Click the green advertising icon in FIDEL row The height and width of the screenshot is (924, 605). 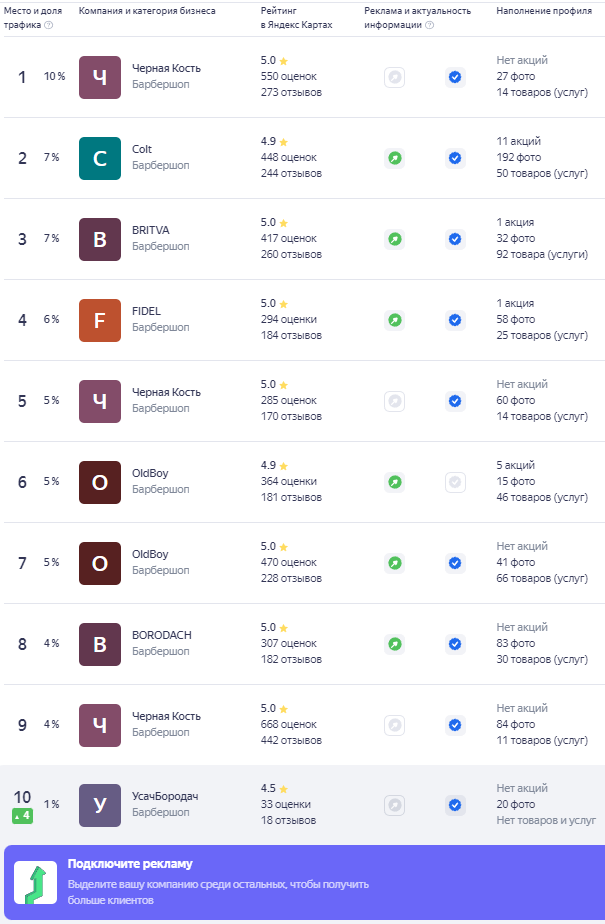point(395,320)
